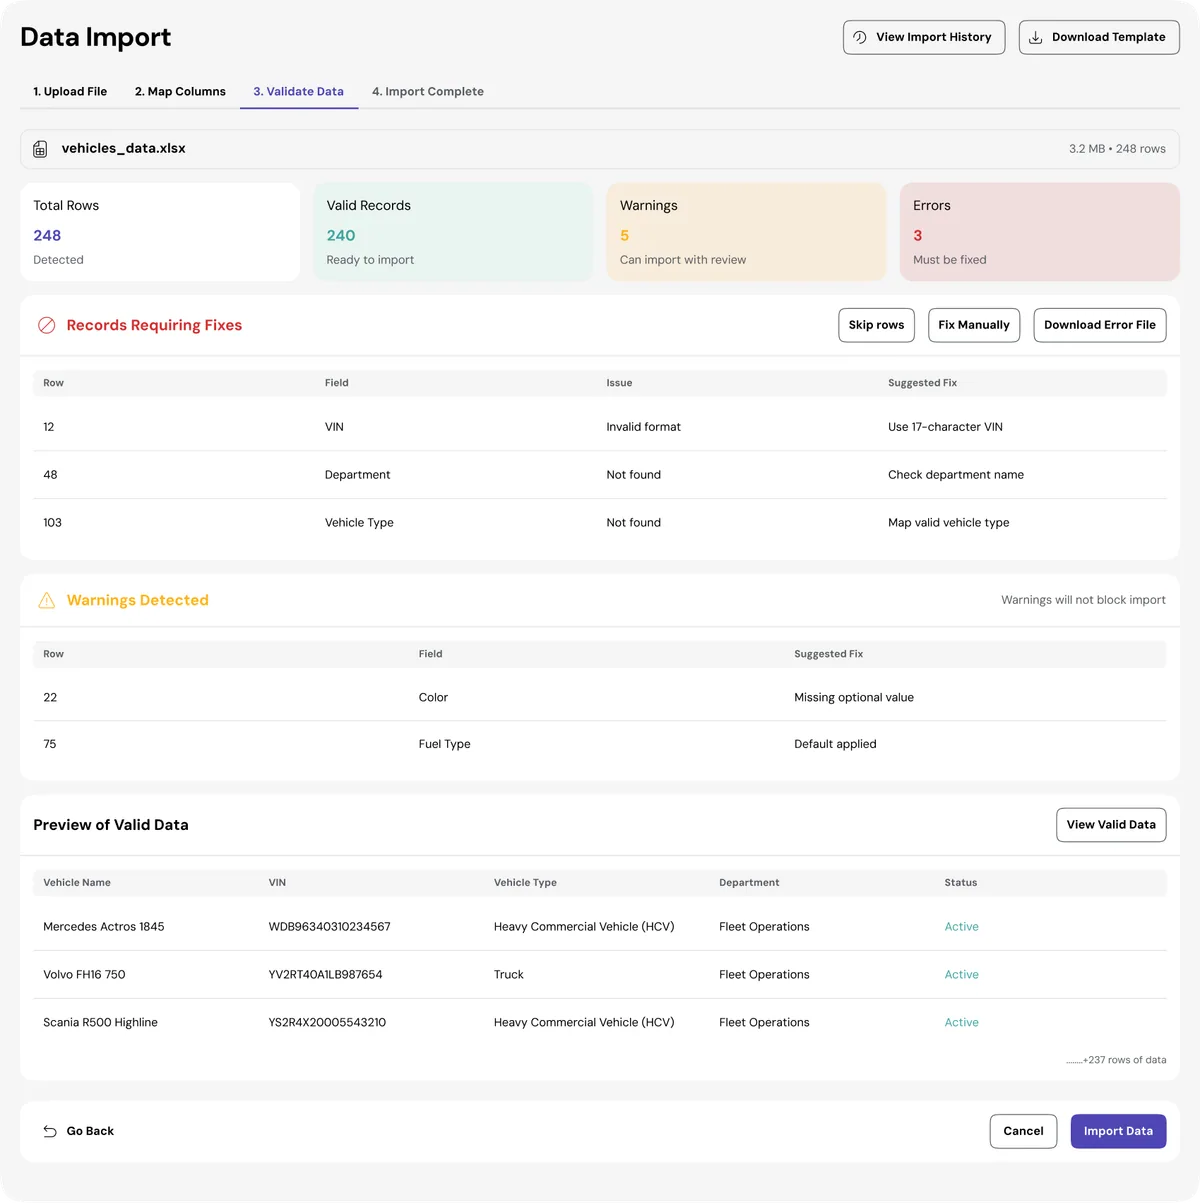Open the Map Columns step
Screen dimensions: 1200x1203
pyautogui.click(x=180, y=91)
